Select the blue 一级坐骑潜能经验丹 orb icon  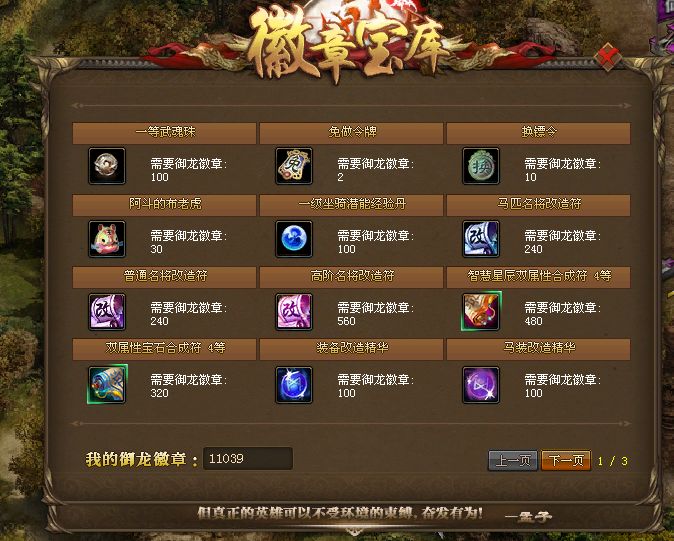tap(294, 239)
